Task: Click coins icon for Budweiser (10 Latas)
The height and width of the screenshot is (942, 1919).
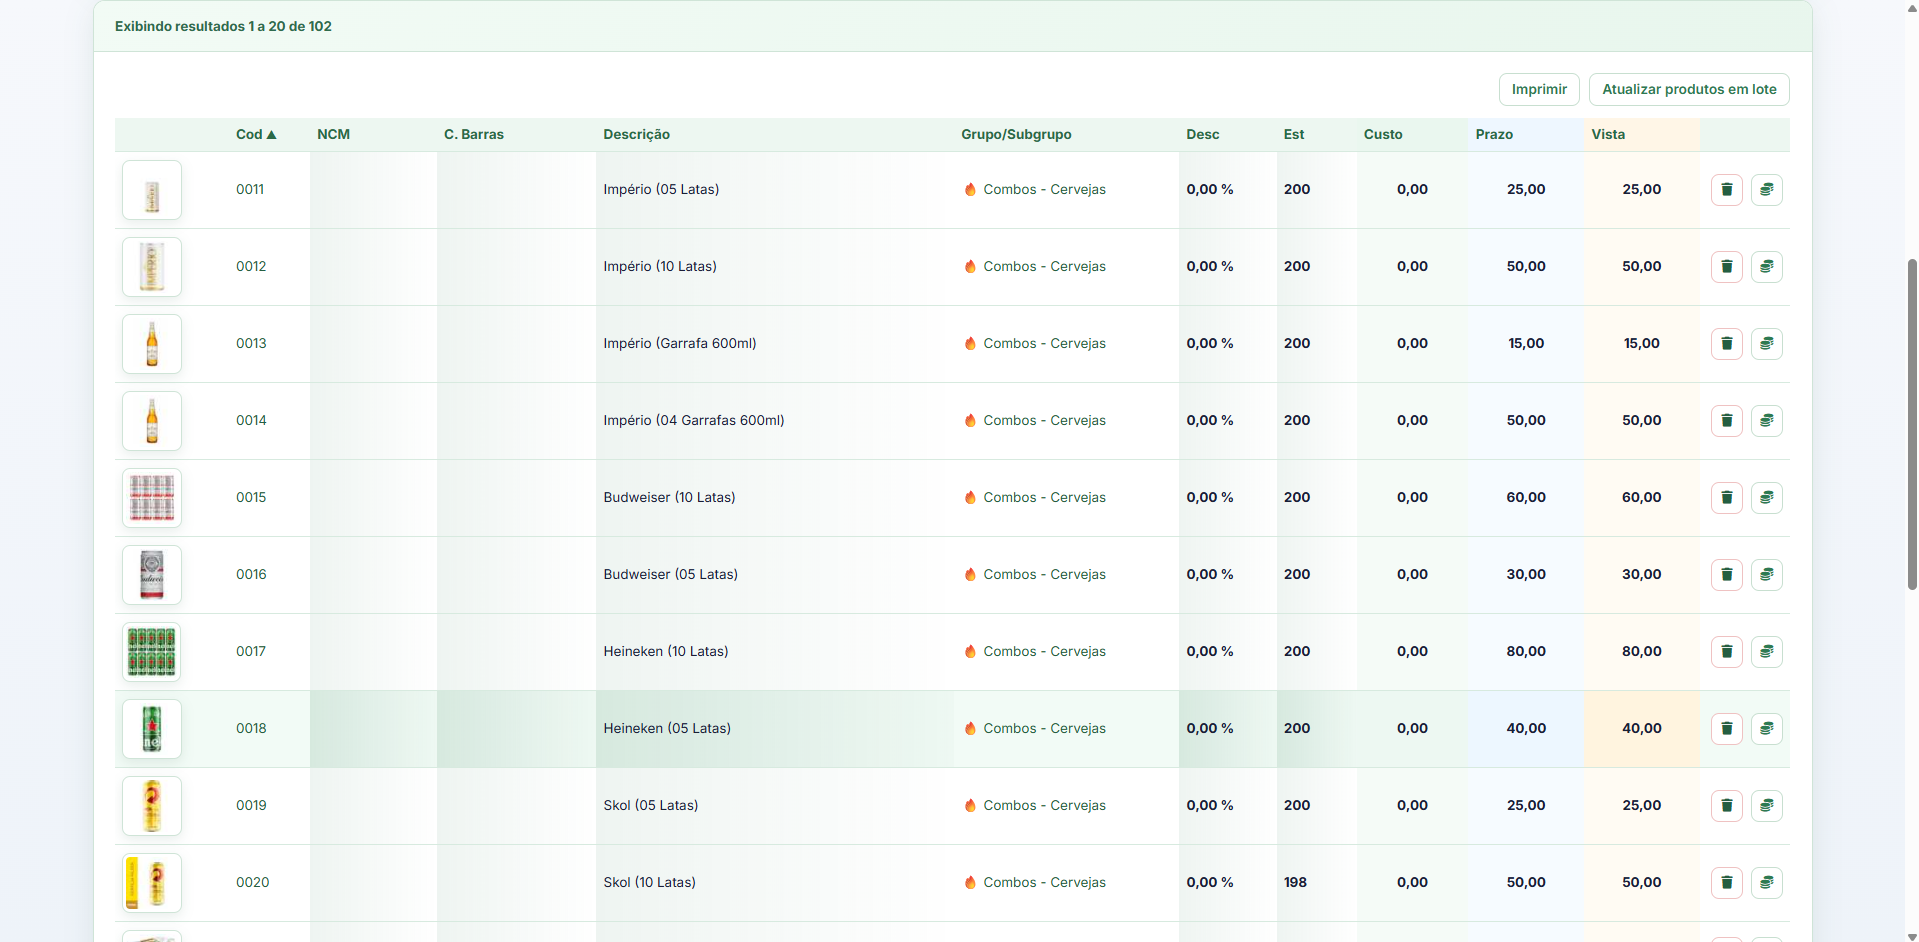Action: (1767, 498)
